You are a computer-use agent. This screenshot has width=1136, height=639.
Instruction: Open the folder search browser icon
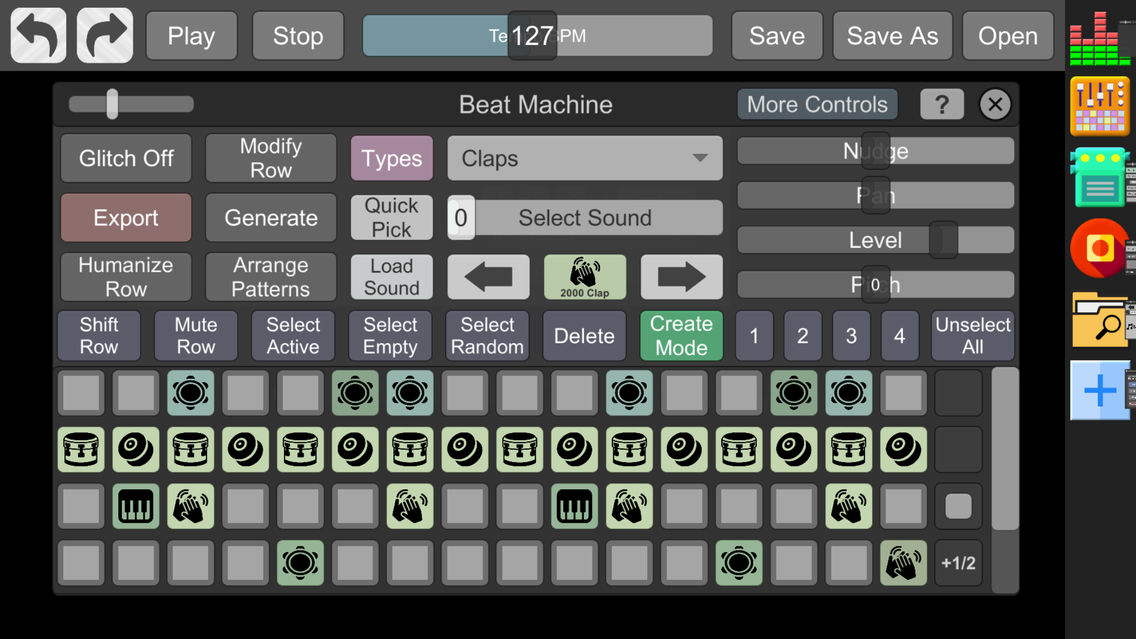click(x=1100, y=320)
